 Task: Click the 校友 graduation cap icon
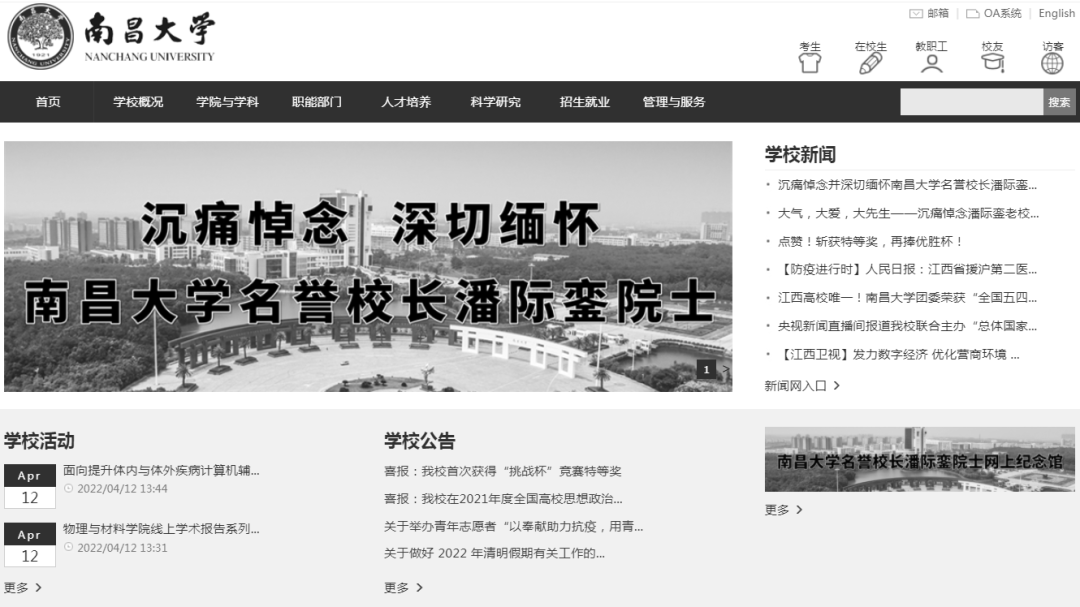click(x=993, y=63)
